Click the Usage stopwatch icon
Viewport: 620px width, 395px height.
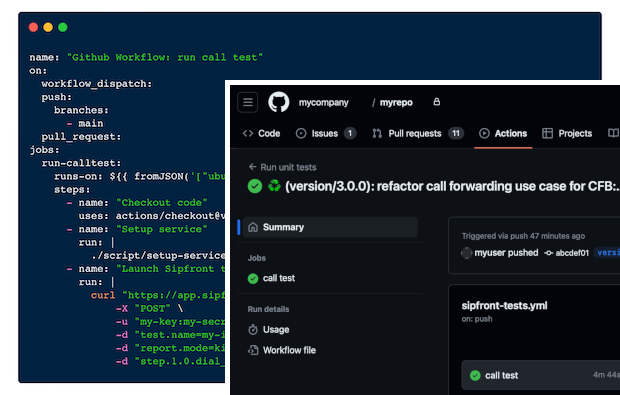tap(253, 330)
